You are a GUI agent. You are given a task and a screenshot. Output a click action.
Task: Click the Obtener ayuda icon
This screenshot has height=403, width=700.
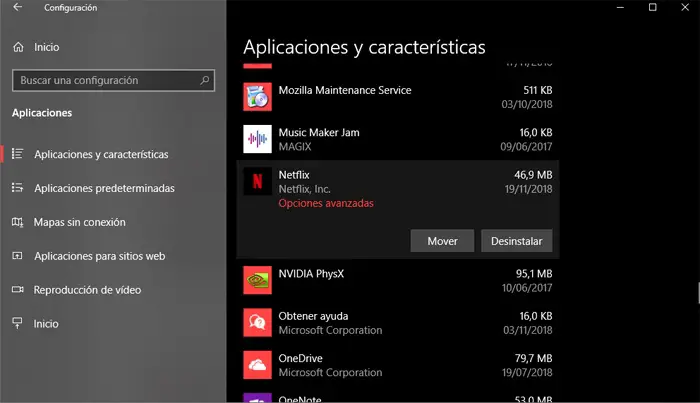coord(257,322)
